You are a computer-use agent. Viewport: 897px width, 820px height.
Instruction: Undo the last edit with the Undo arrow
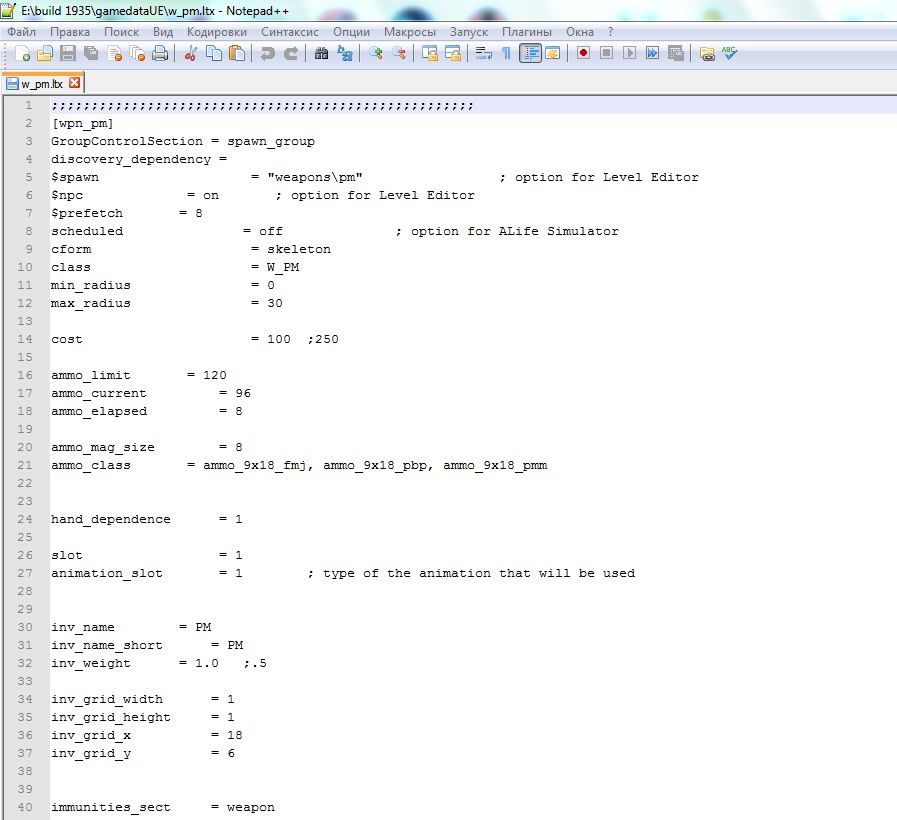[x=267, y=54]
